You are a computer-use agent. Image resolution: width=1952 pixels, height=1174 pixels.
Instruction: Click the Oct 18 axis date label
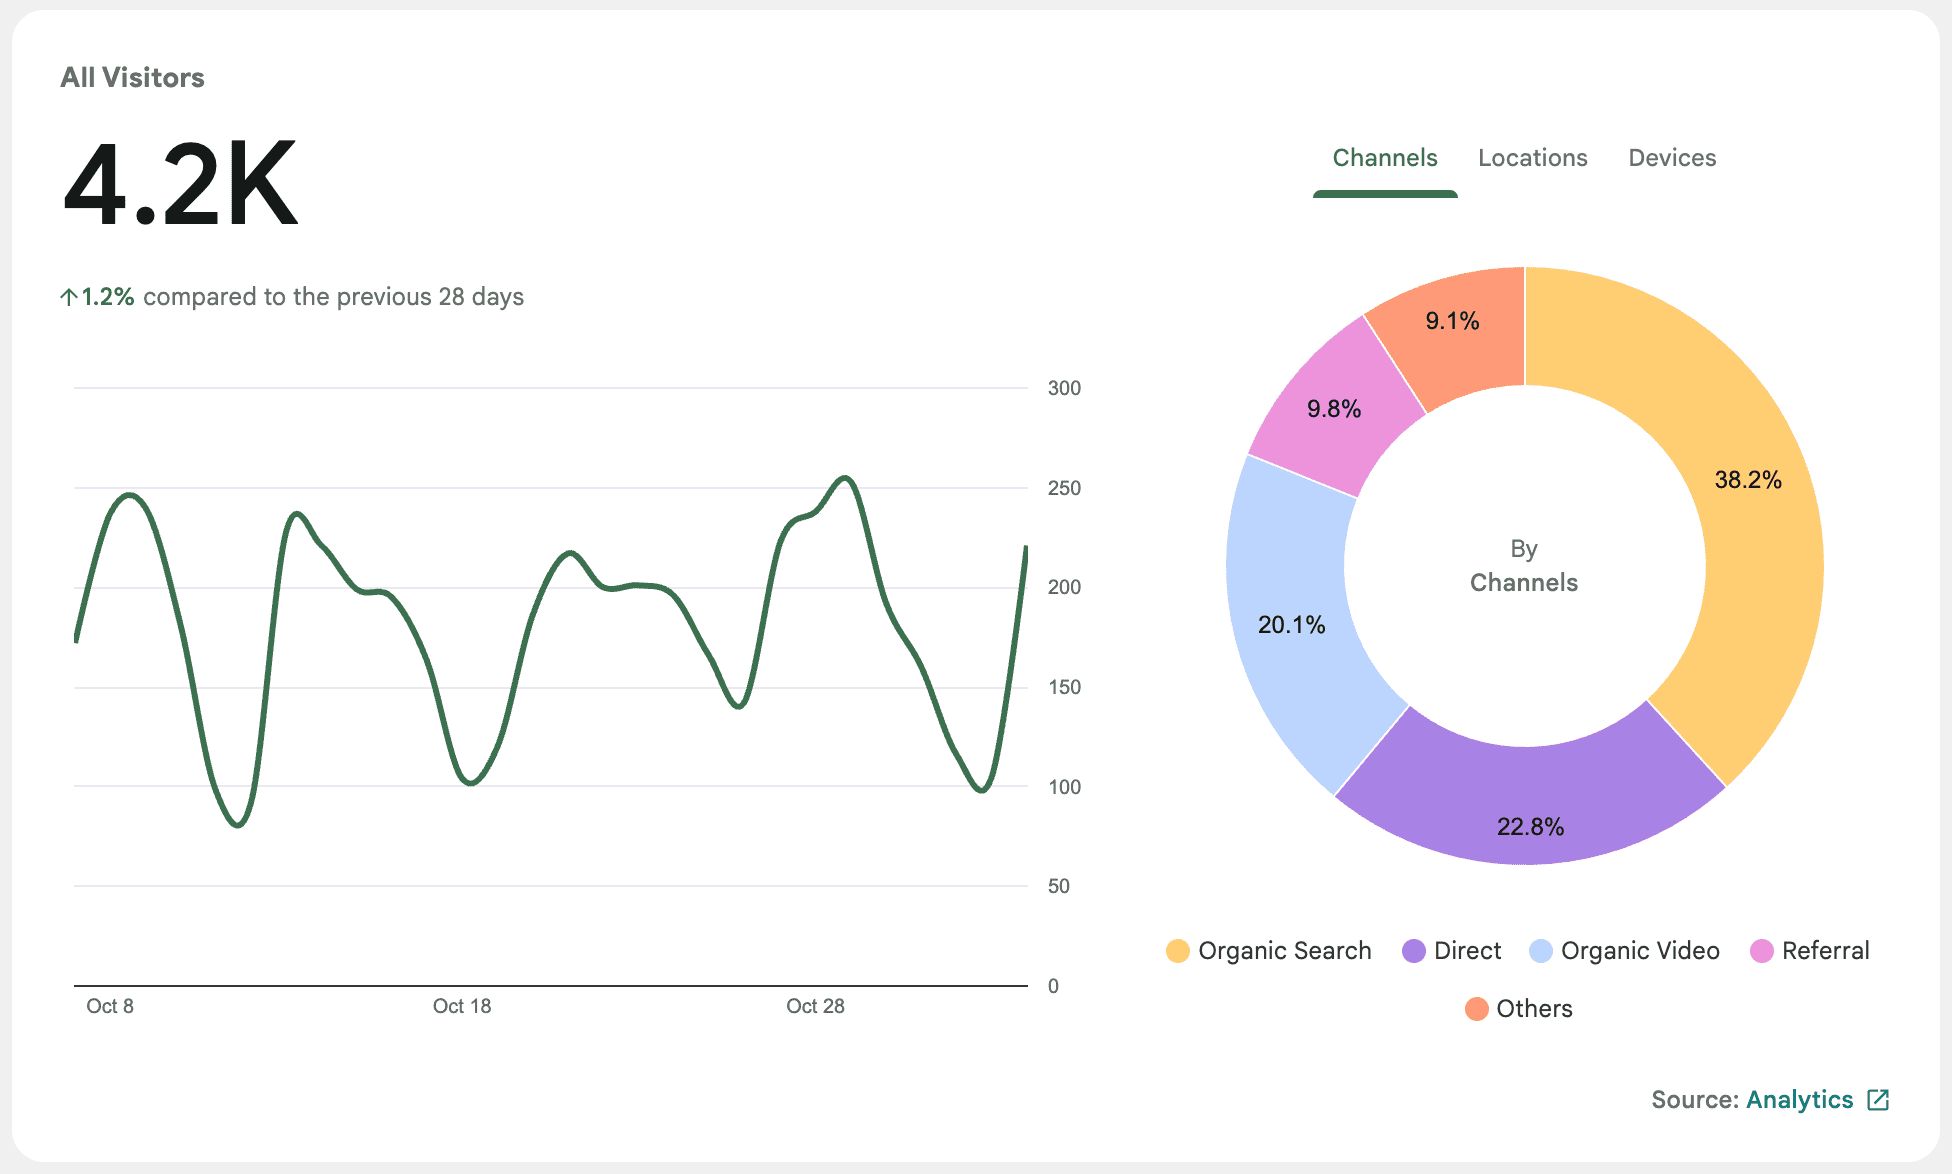point(461,1006)
